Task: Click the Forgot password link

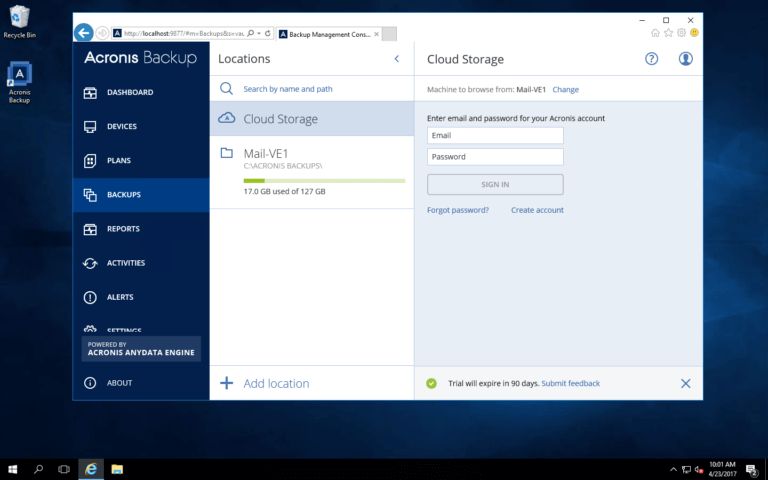Action: tap(458, 210)
